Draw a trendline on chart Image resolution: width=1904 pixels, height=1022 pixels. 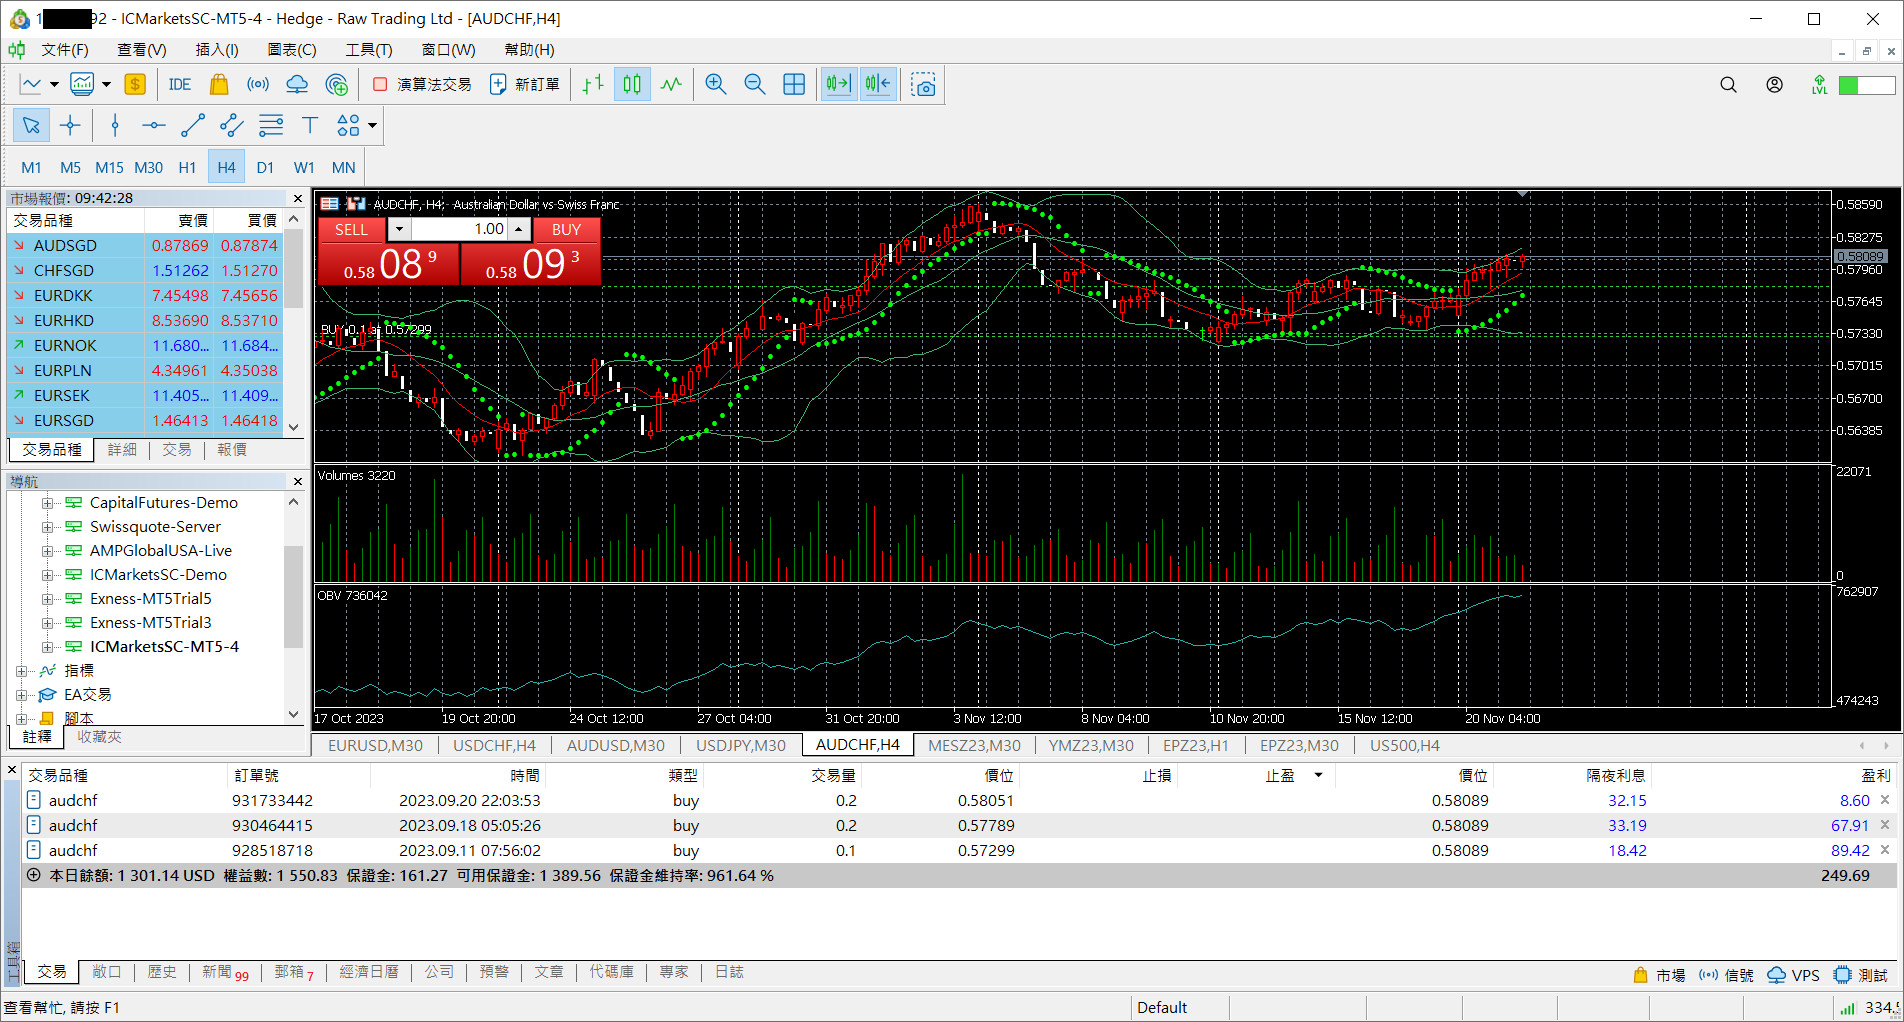click(x=193, y=125)
